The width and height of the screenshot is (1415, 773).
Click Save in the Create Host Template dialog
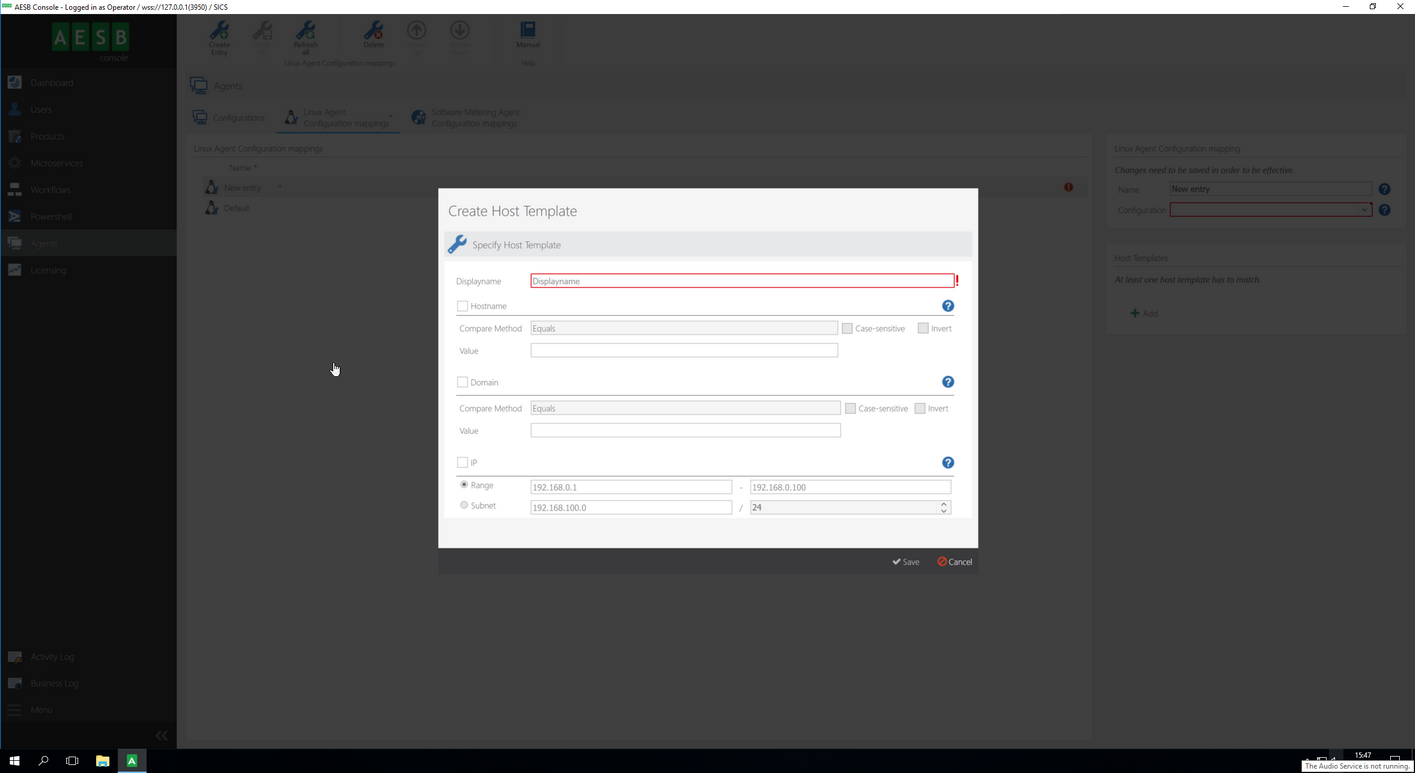[x=906, y=562]
